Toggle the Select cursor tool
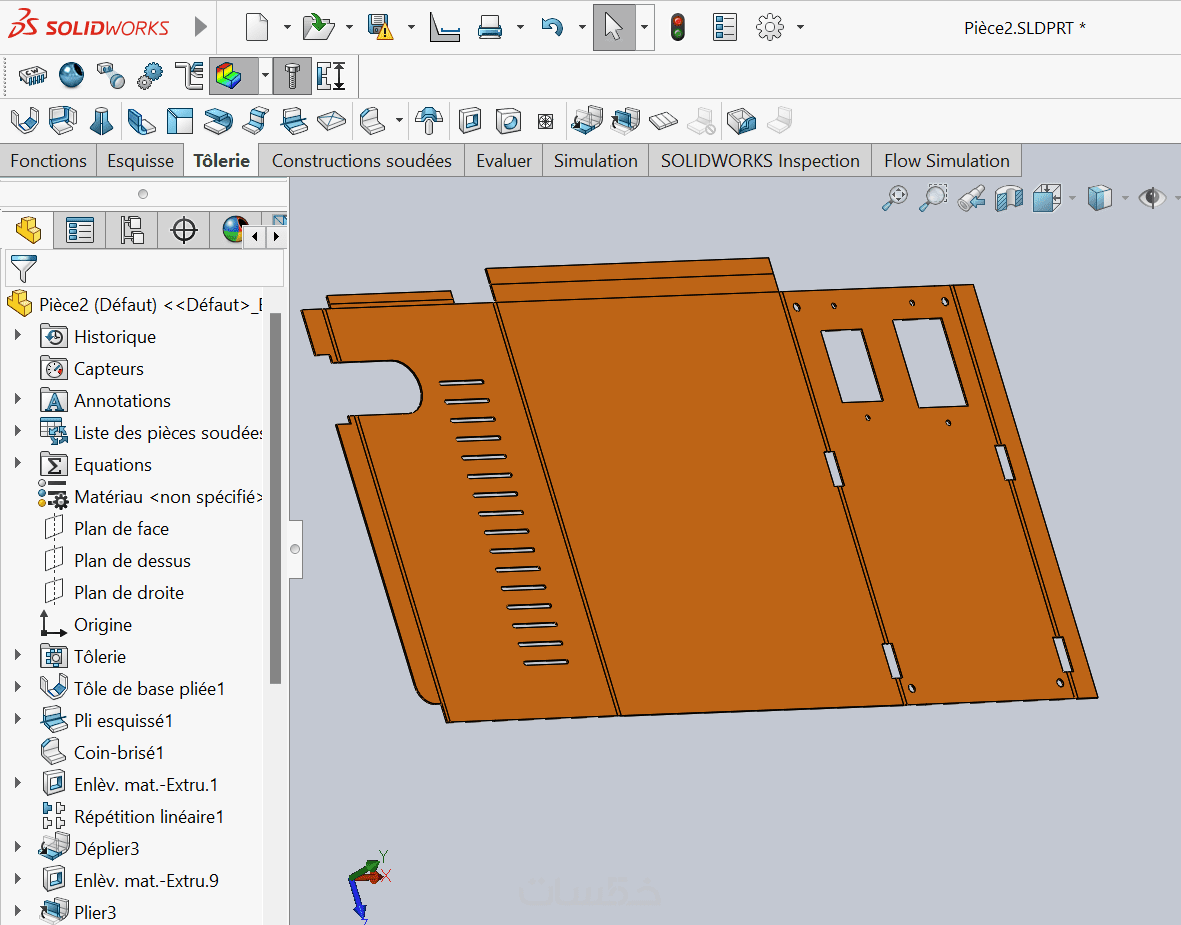 pos(613,27)
